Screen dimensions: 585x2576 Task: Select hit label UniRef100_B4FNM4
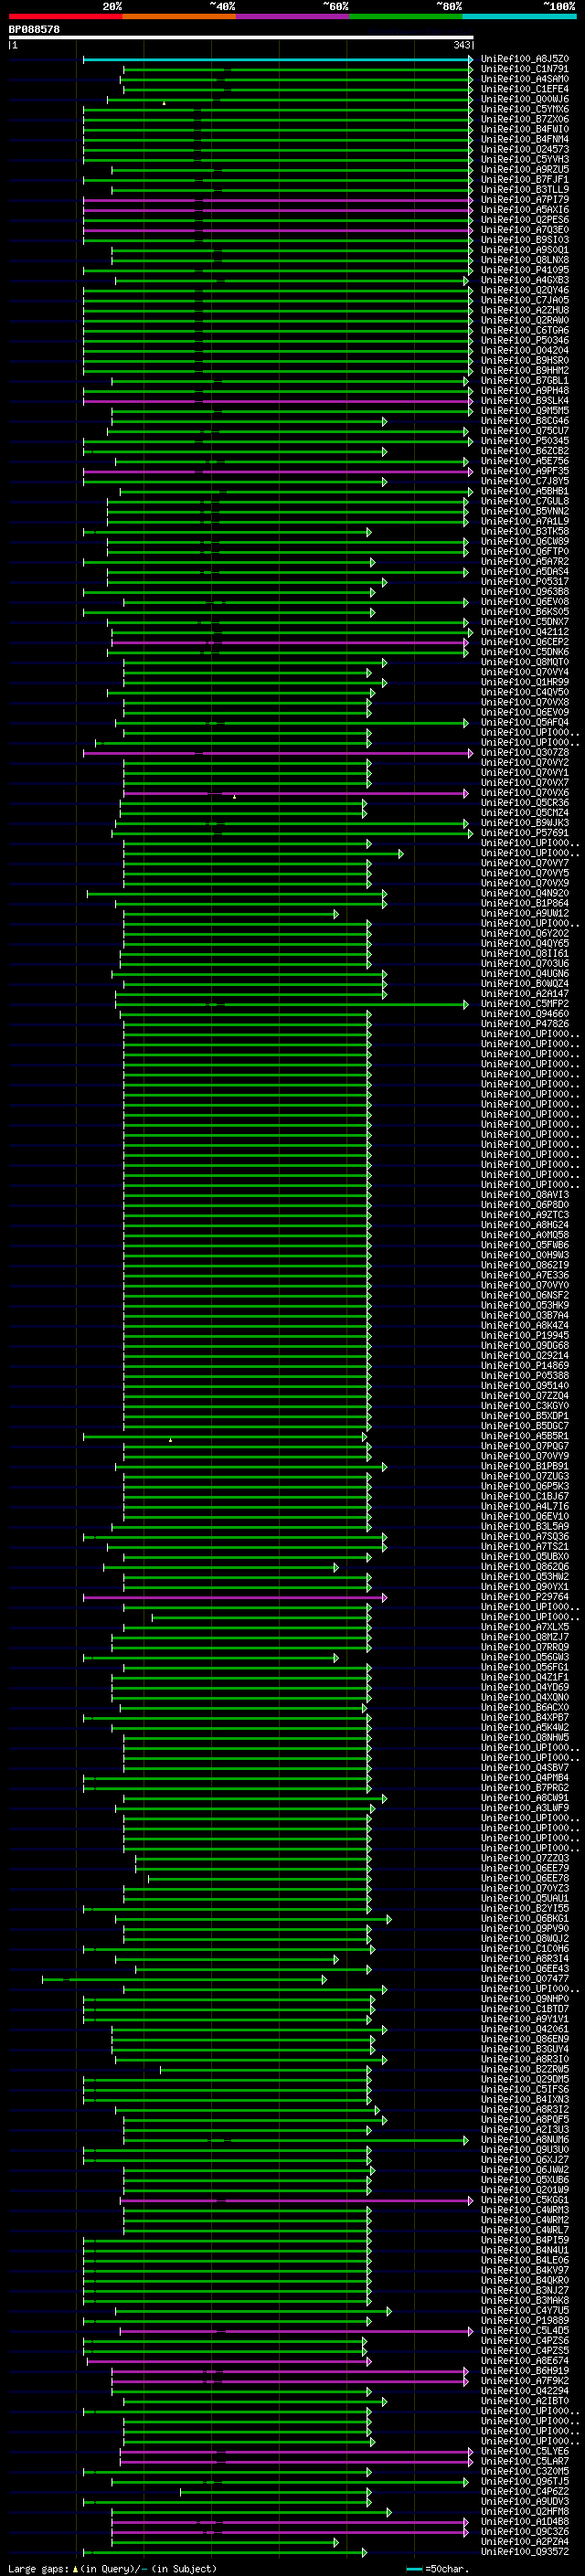pos(525,140)
